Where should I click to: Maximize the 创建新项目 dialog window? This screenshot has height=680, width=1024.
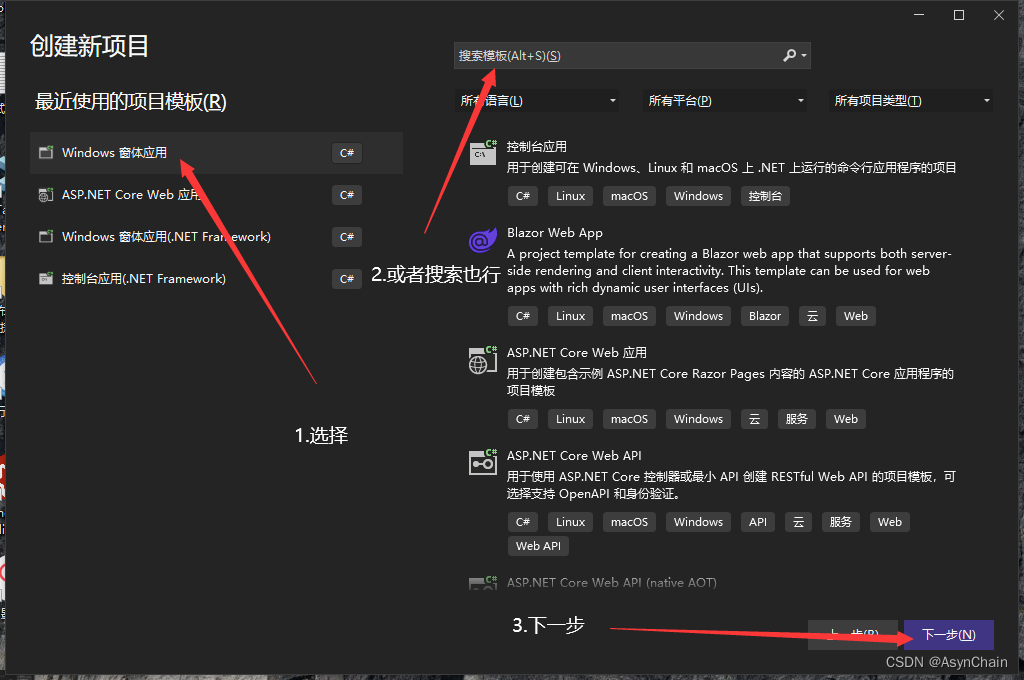pos(959,15)
